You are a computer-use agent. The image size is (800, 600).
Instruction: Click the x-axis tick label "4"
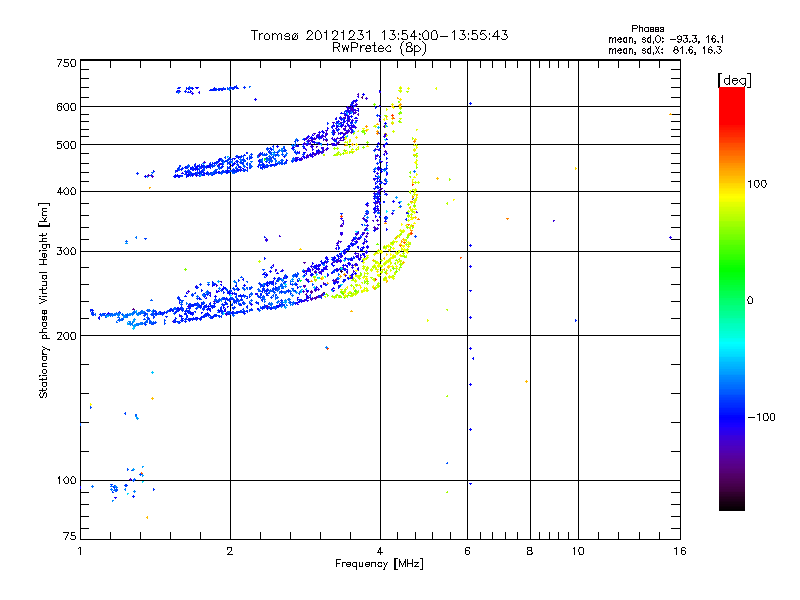[380, 551]
